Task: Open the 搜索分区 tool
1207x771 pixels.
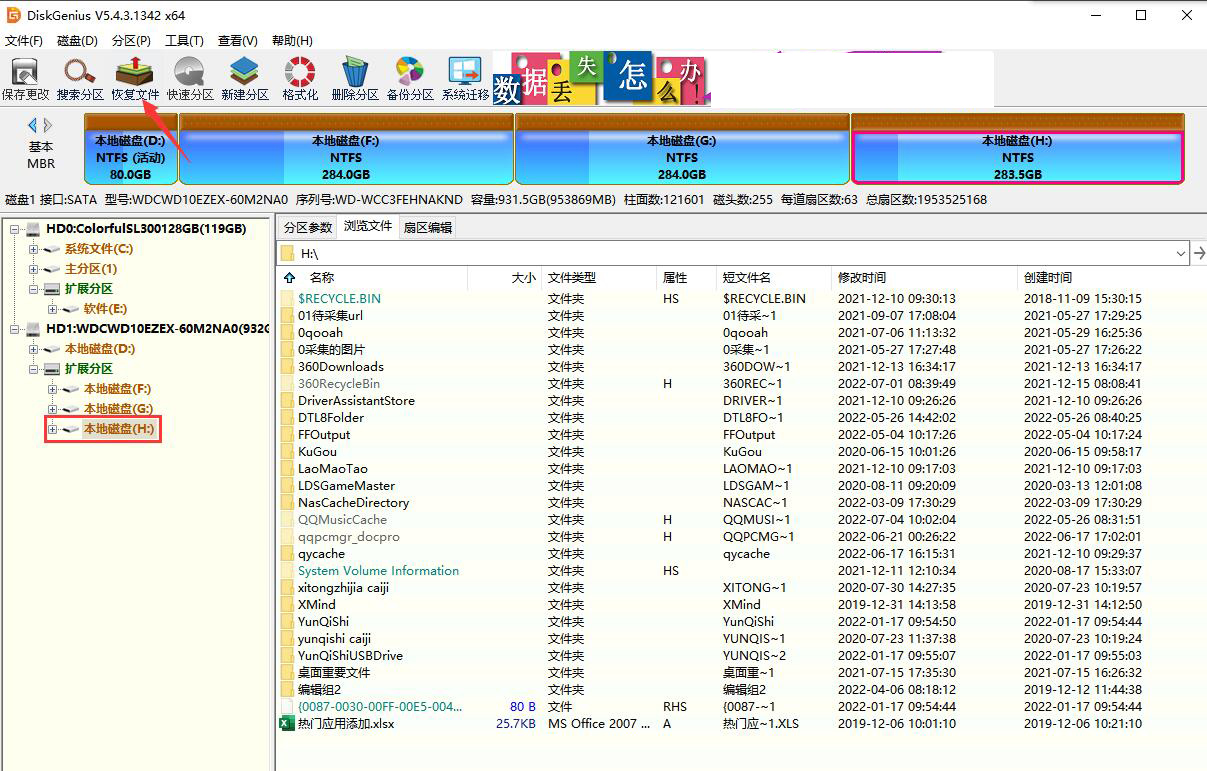Action: [80, 78]
